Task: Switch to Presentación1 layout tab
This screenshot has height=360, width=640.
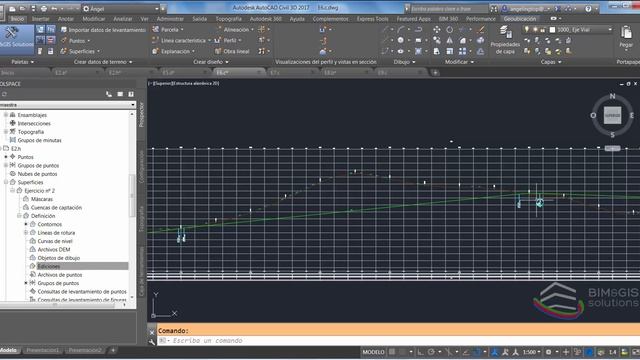Action: (42, 350)
